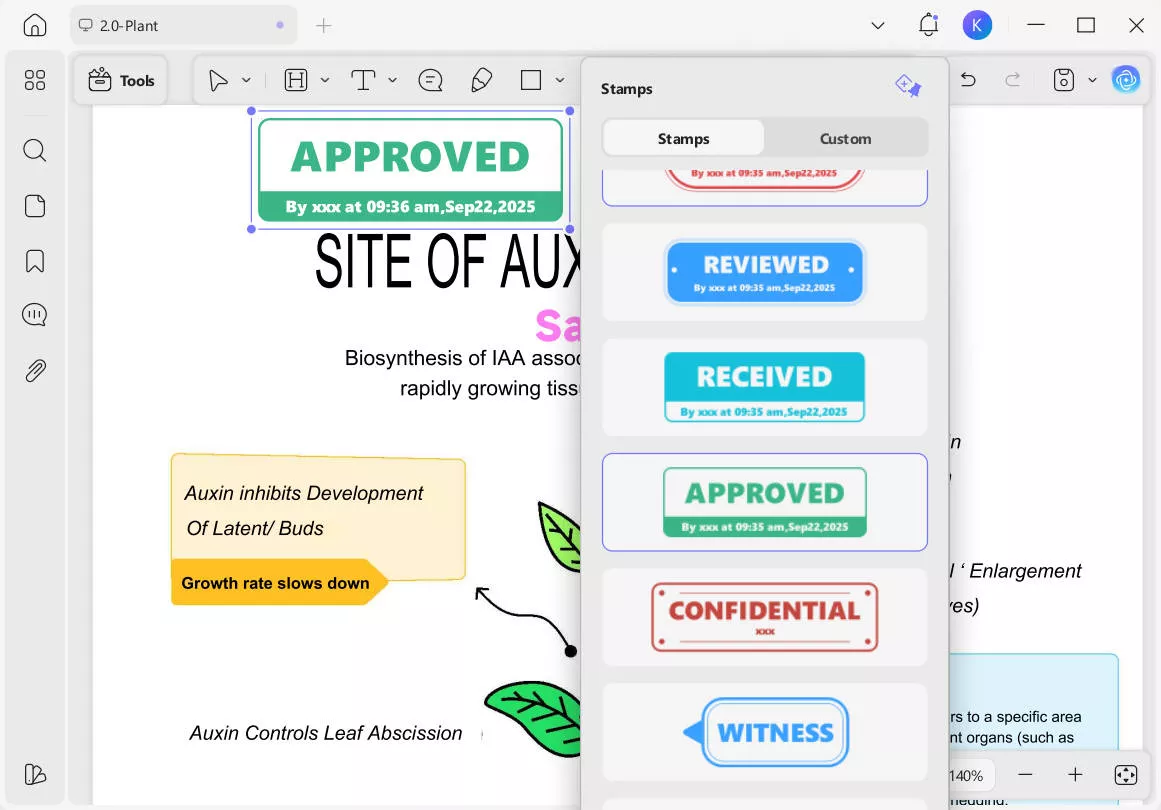Expand the text tool dropdown arrow

pyautogui.click(x=392, y=81)
